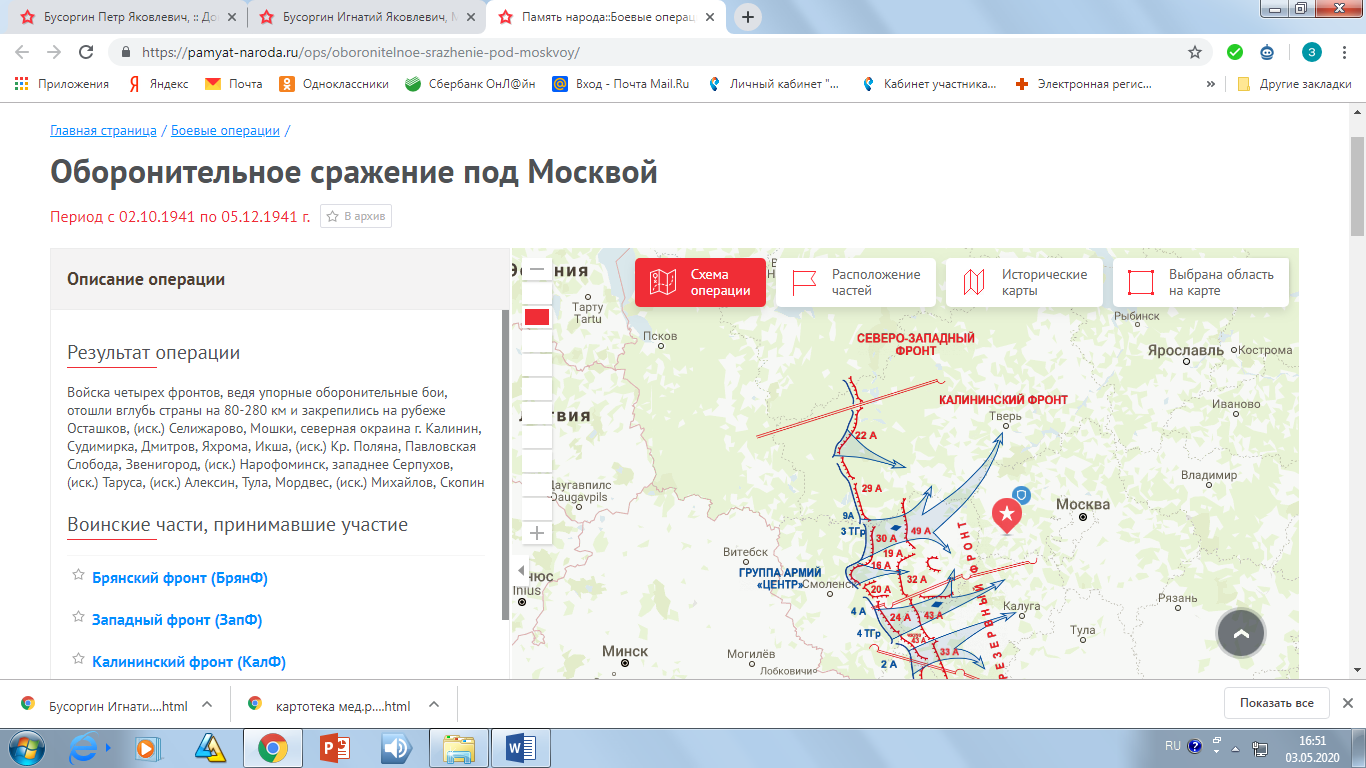Open Word from the Windows taskbar
The height and width of the screenshot is (768, 1366).
(521, 747)
